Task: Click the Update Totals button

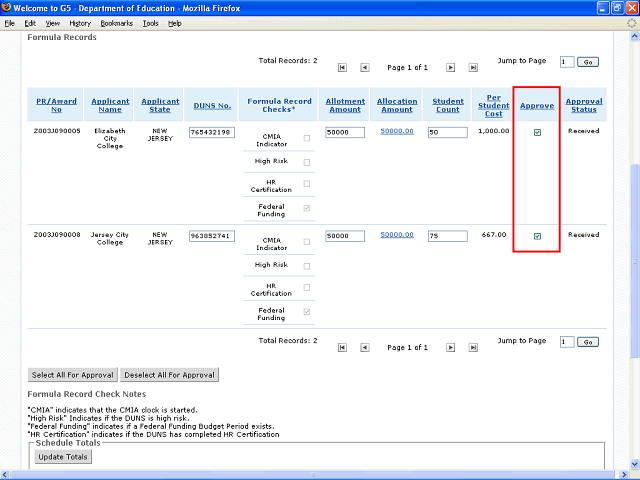Action: tap(63, 457)
